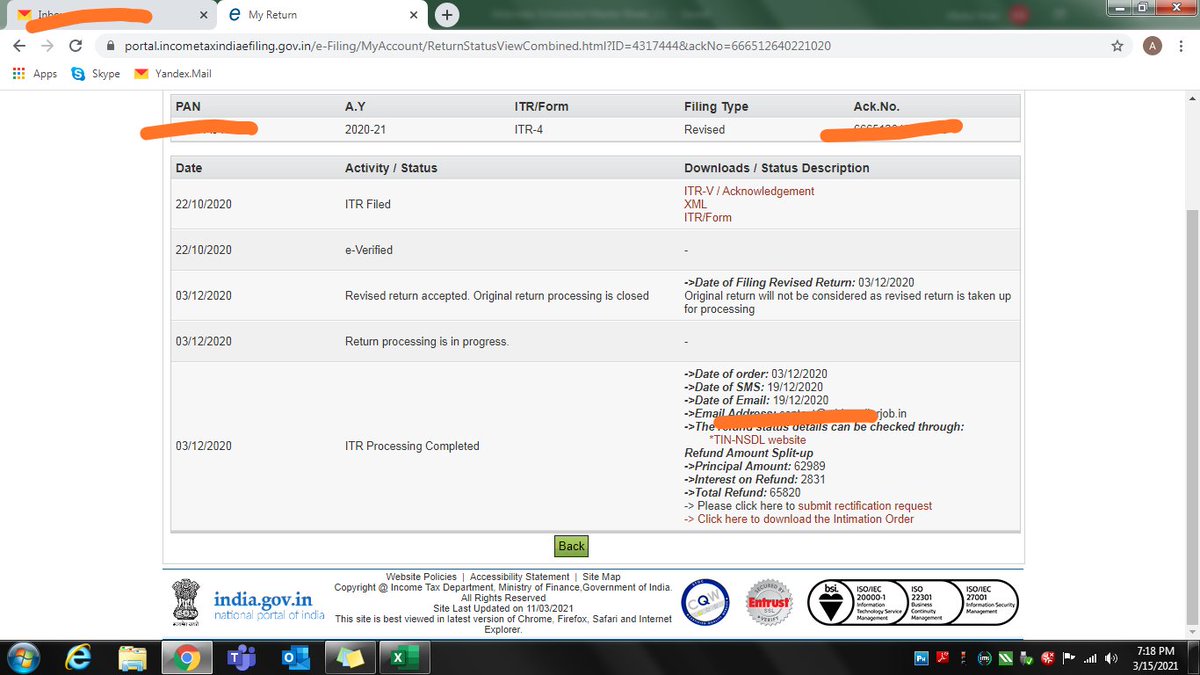The image size is (1200, 675).
Task: Open the ITR/Form download link
Action: pos(708,217)
